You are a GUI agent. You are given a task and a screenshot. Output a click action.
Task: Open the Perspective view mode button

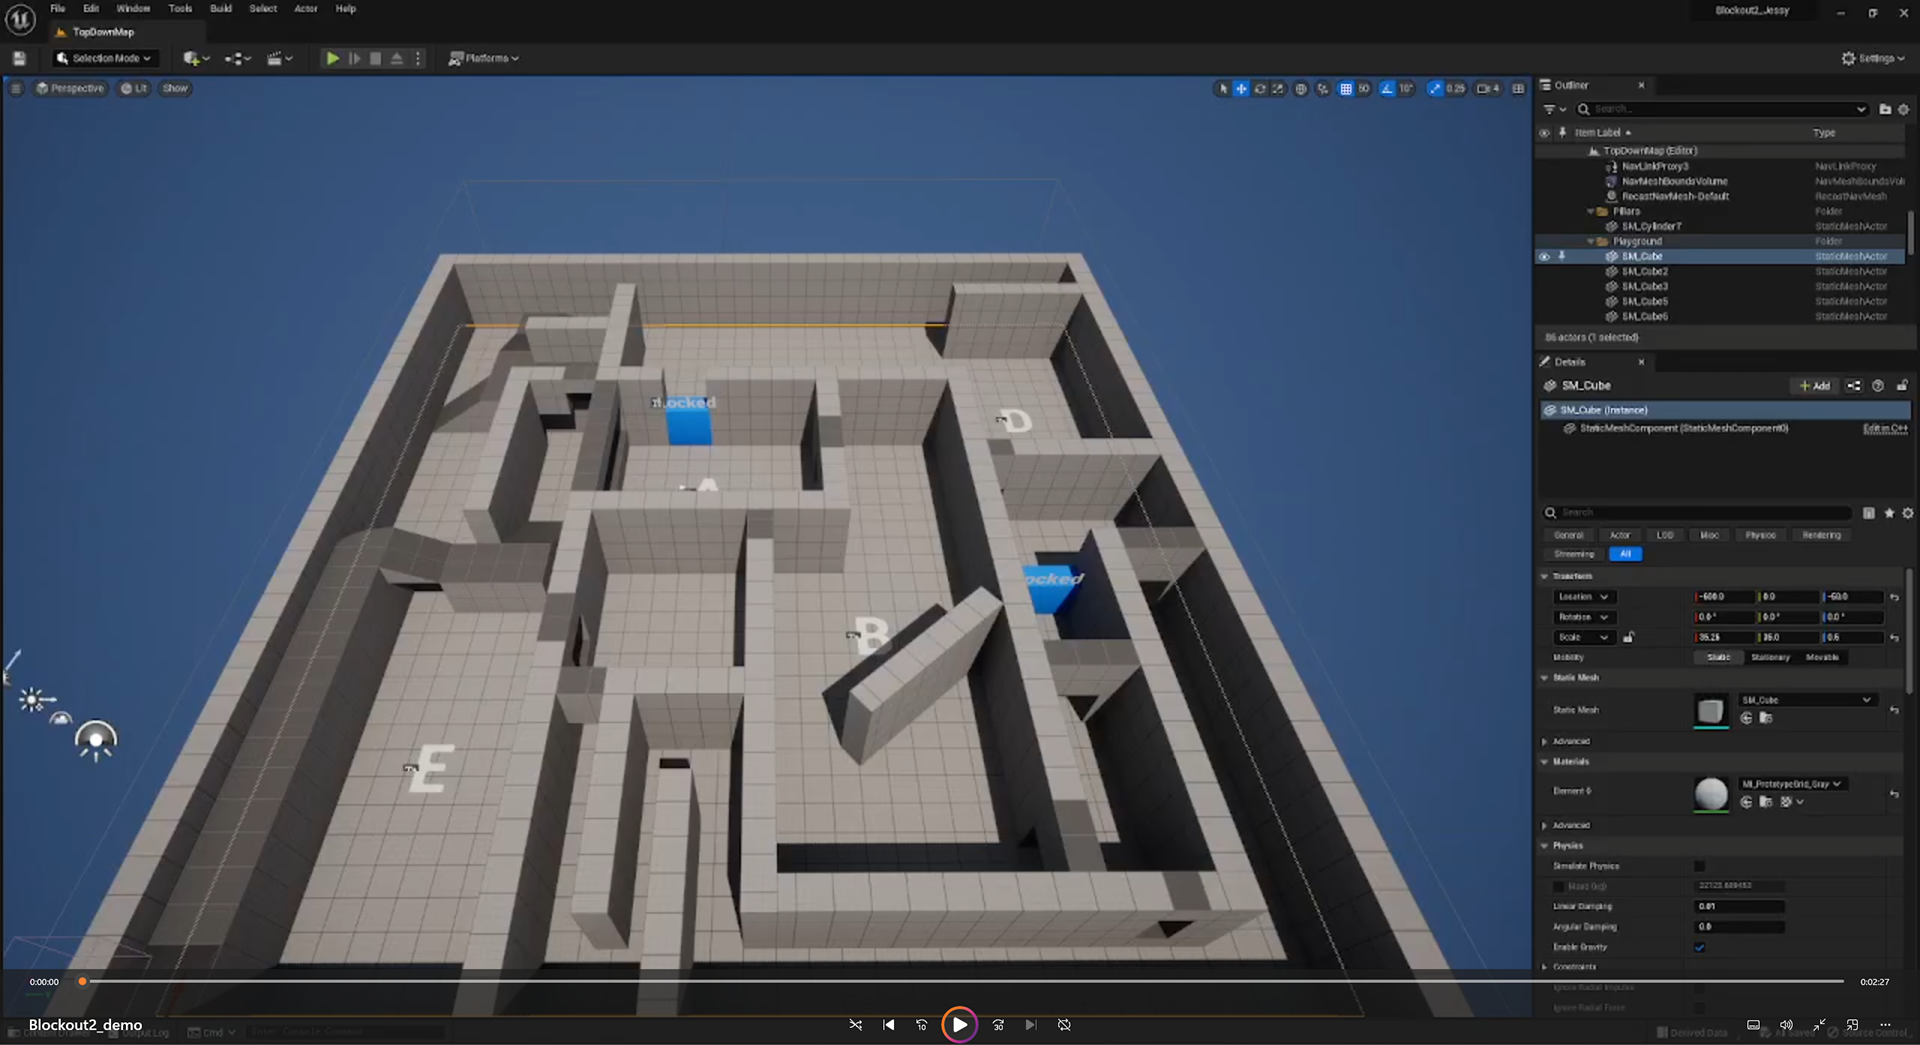click(x=70, y=88)
